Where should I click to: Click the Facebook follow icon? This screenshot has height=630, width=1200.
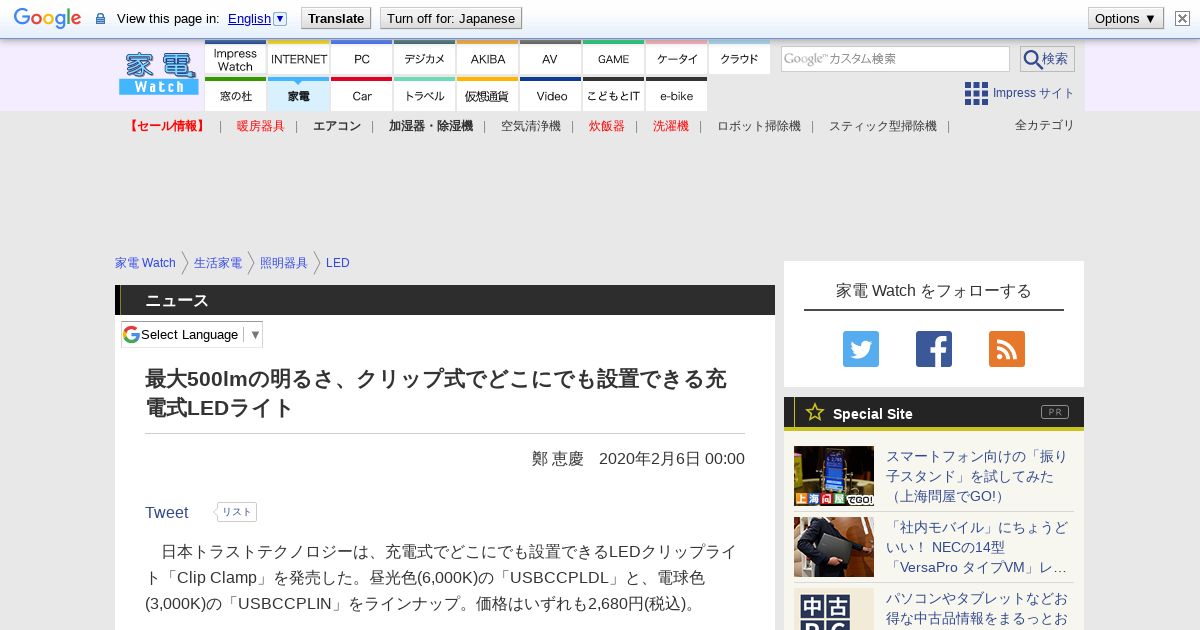point(934,349)
